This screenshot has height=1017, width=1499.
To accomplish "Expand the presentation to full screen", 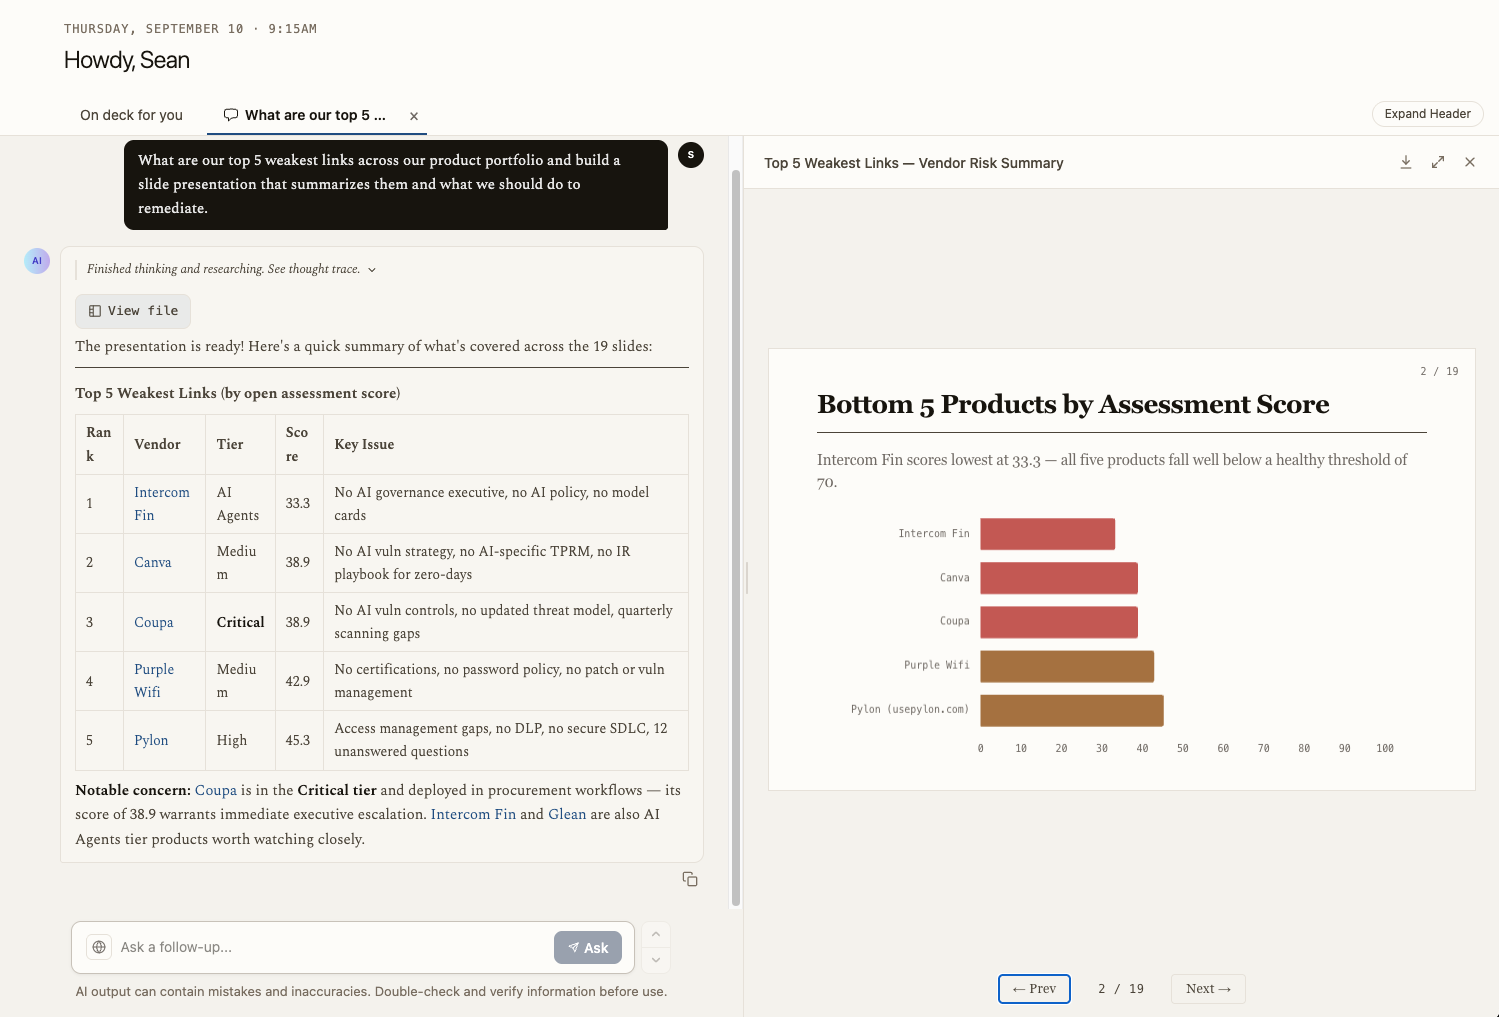I will (1438, 162).
